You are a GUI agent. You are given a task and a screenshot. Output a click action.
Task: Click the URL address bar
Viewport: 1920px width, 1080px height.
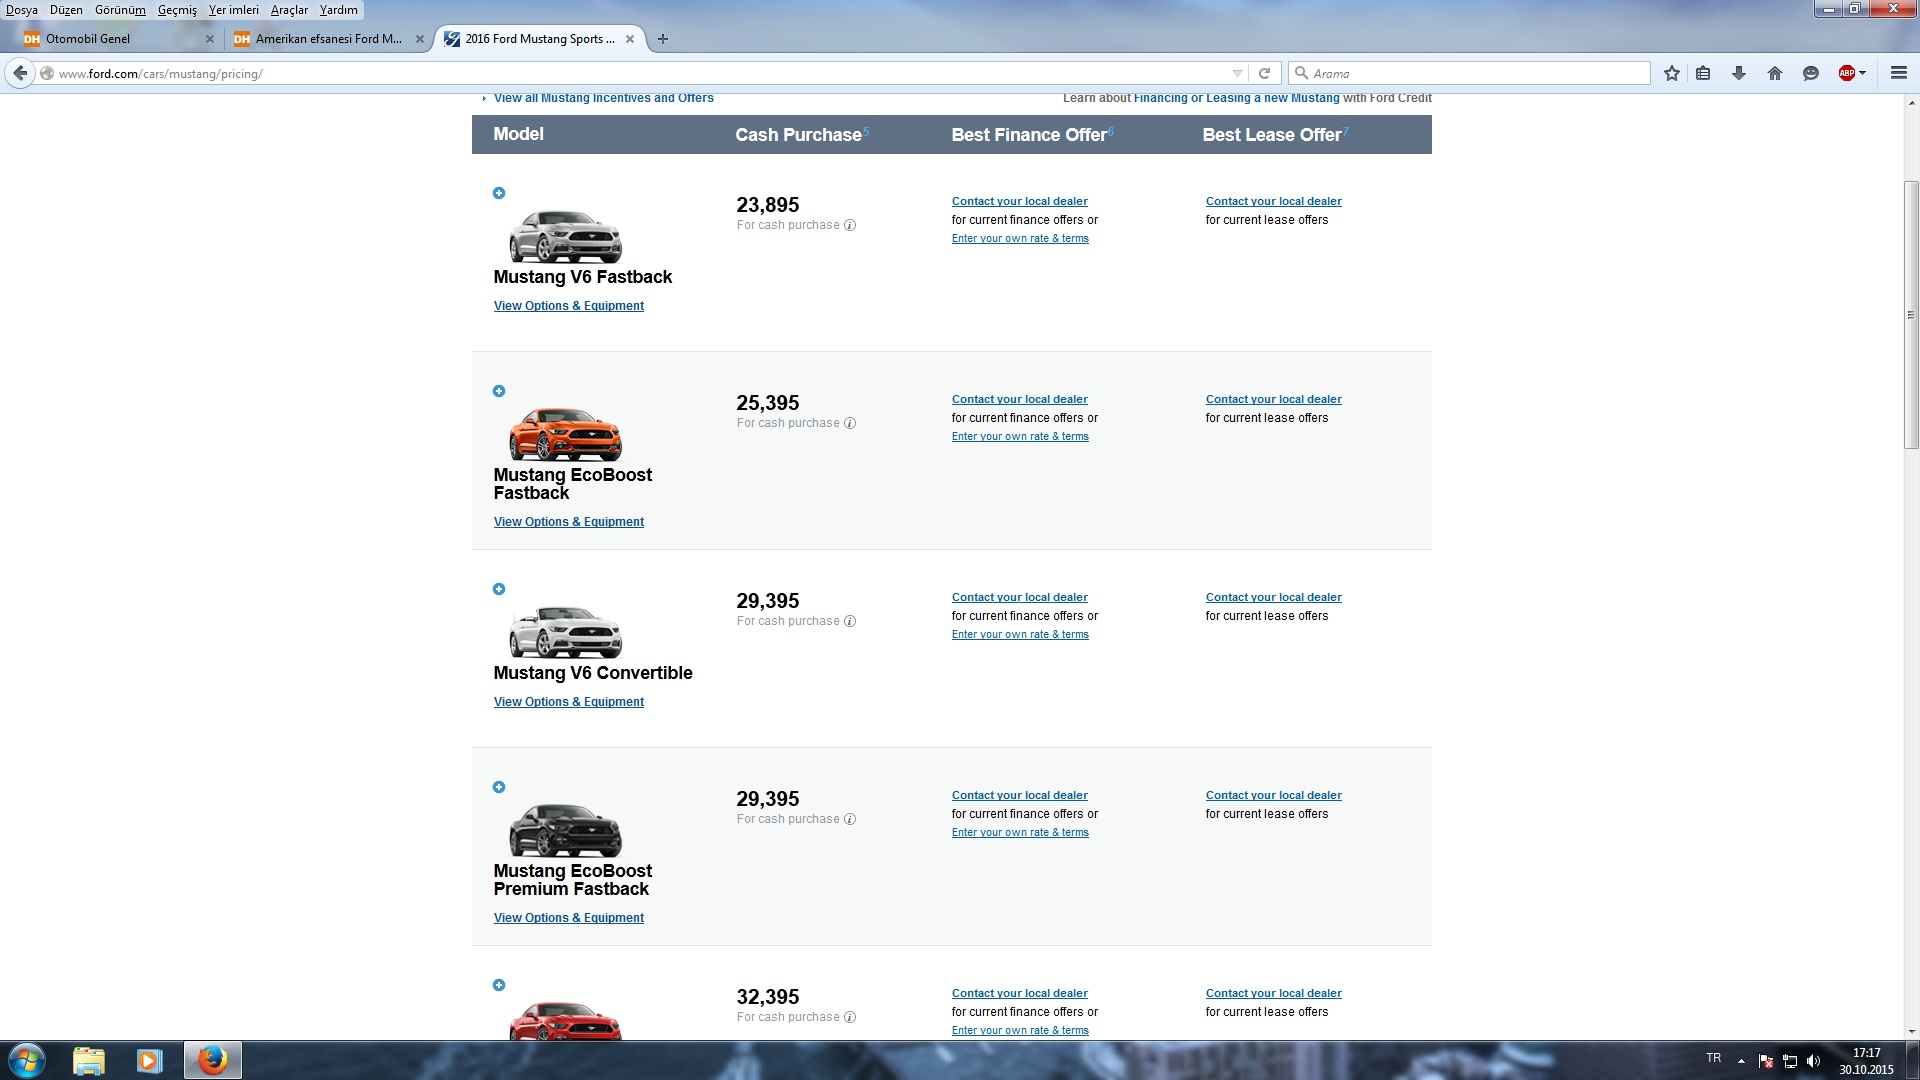coord(640,73)
